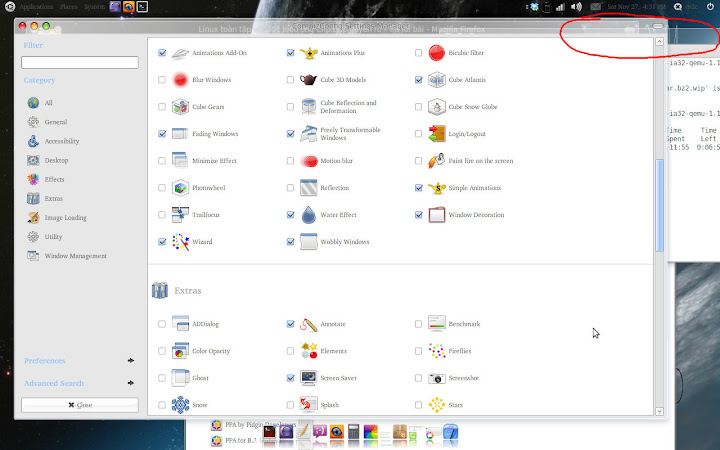Click the Fireflies dotted icon
Image resolution: width=720 pixels, height=450 pixels.
437,351
